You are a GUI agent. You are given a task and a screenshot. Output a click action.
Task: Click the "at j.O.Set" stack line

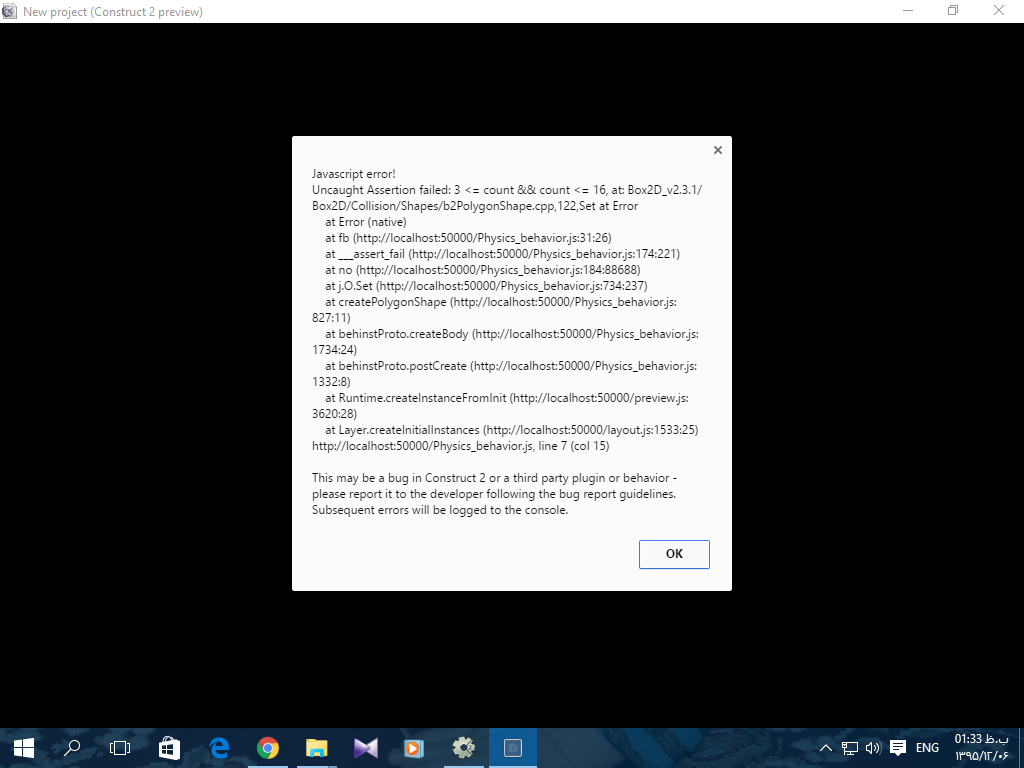point(486,286)
